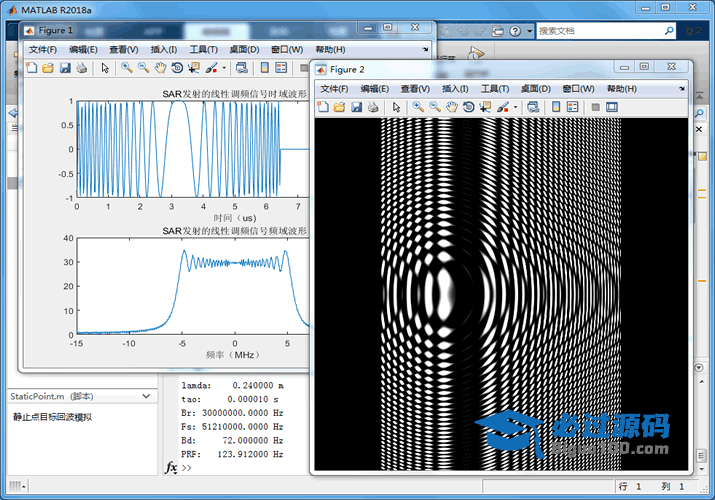
Task: Select Brush data tool in Figure 1
Action: 211,68
